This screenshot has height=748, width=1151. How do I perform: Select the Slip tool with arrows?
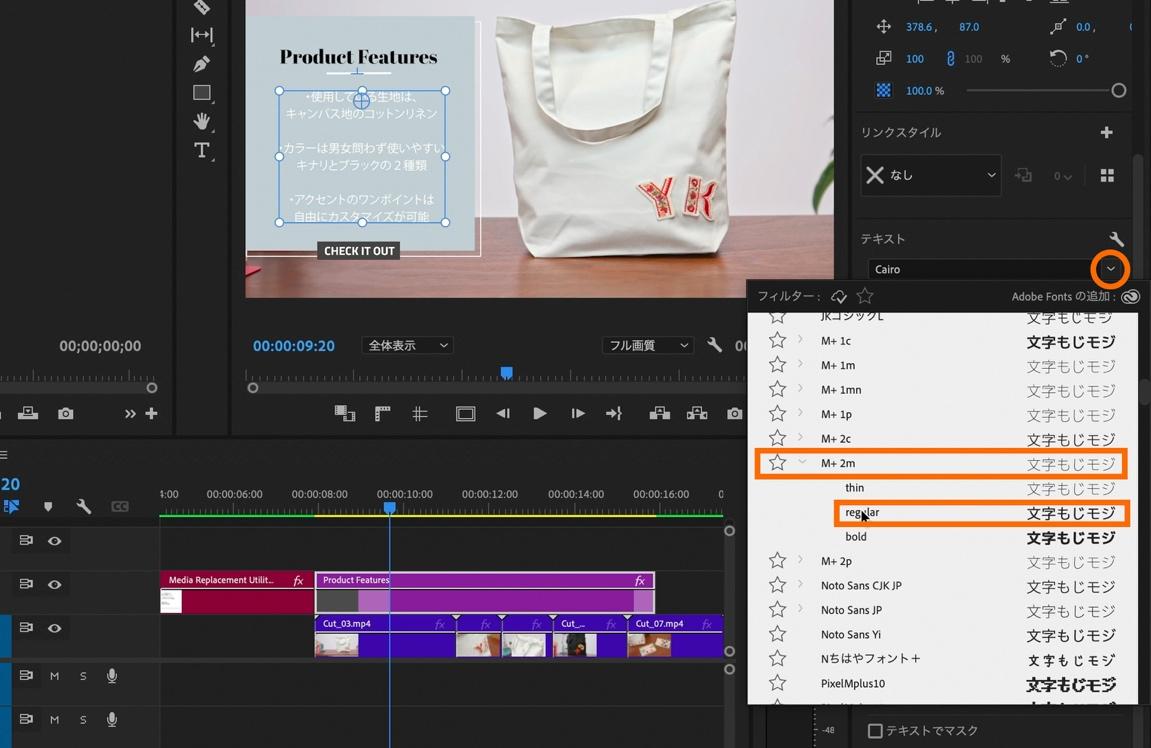tap(201, 35)
